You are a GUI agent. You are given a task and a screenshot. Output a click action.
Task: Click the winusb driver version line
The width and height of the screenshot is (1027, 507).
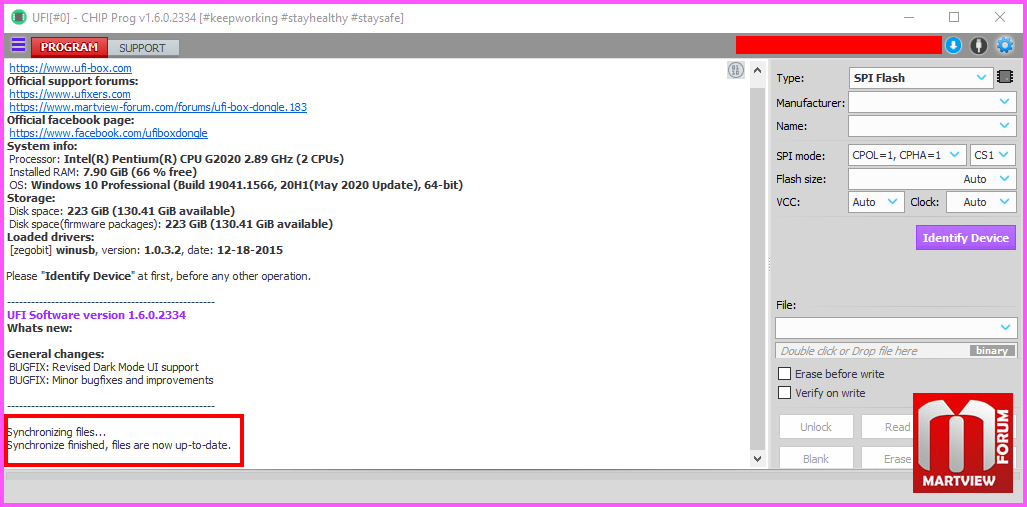tap(146, 250)
